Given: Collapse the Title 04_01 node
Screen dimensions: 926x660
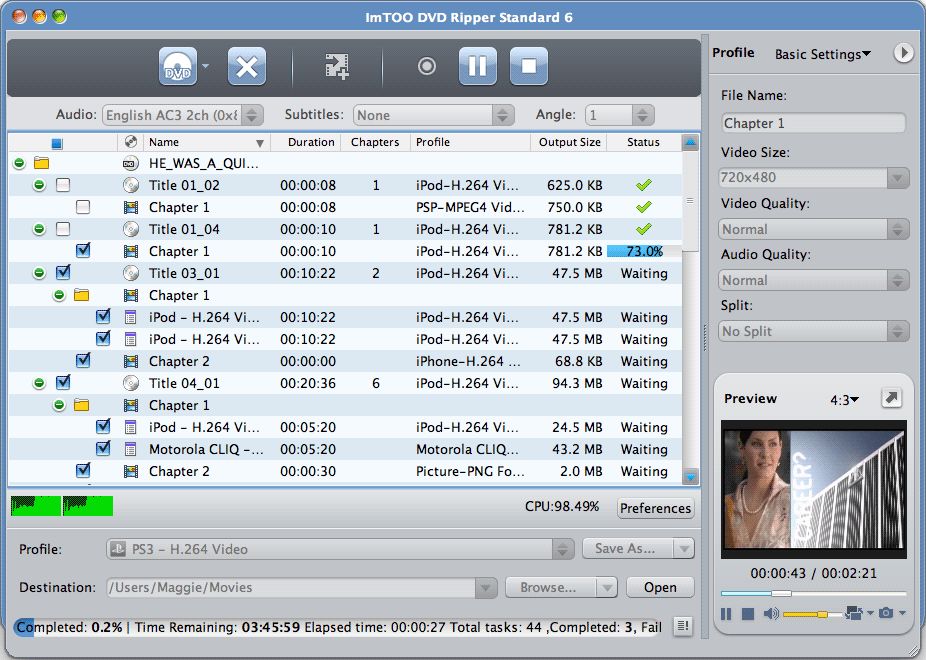Looking at the screenshot, I should (39, 383).
